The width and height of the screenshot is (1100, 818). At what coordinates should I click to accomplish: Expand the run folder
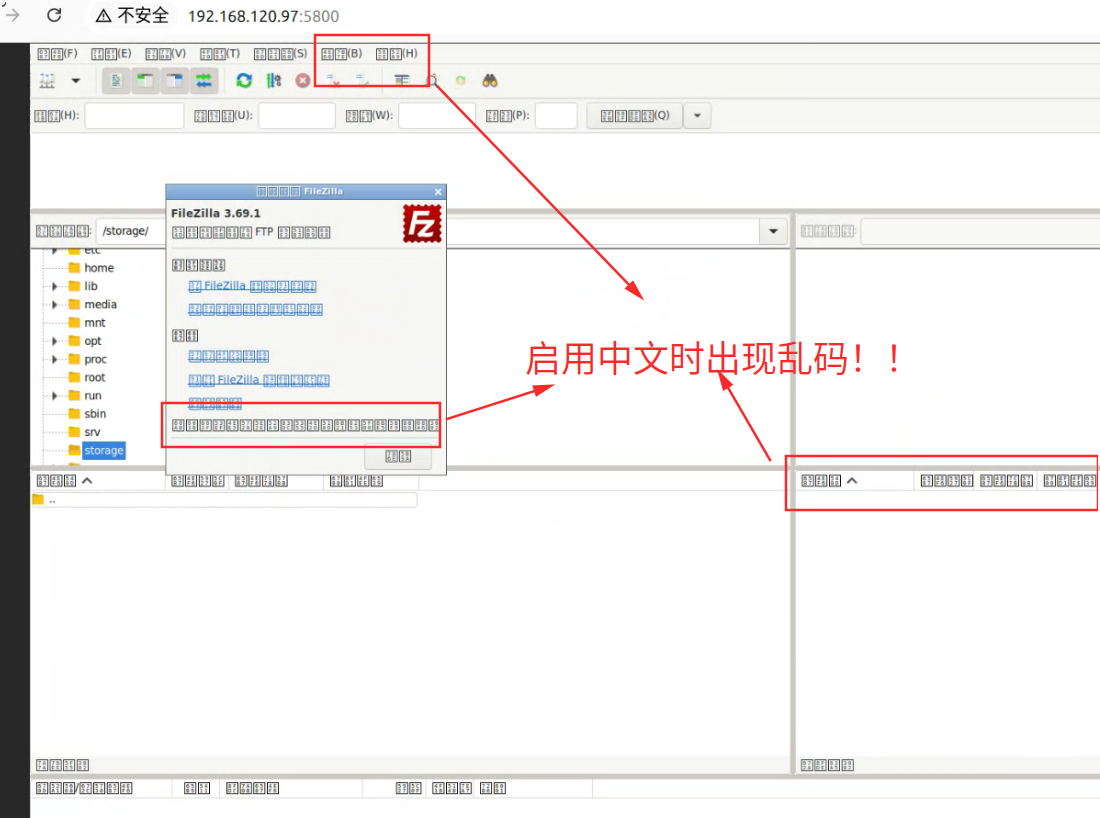(55, 396)
